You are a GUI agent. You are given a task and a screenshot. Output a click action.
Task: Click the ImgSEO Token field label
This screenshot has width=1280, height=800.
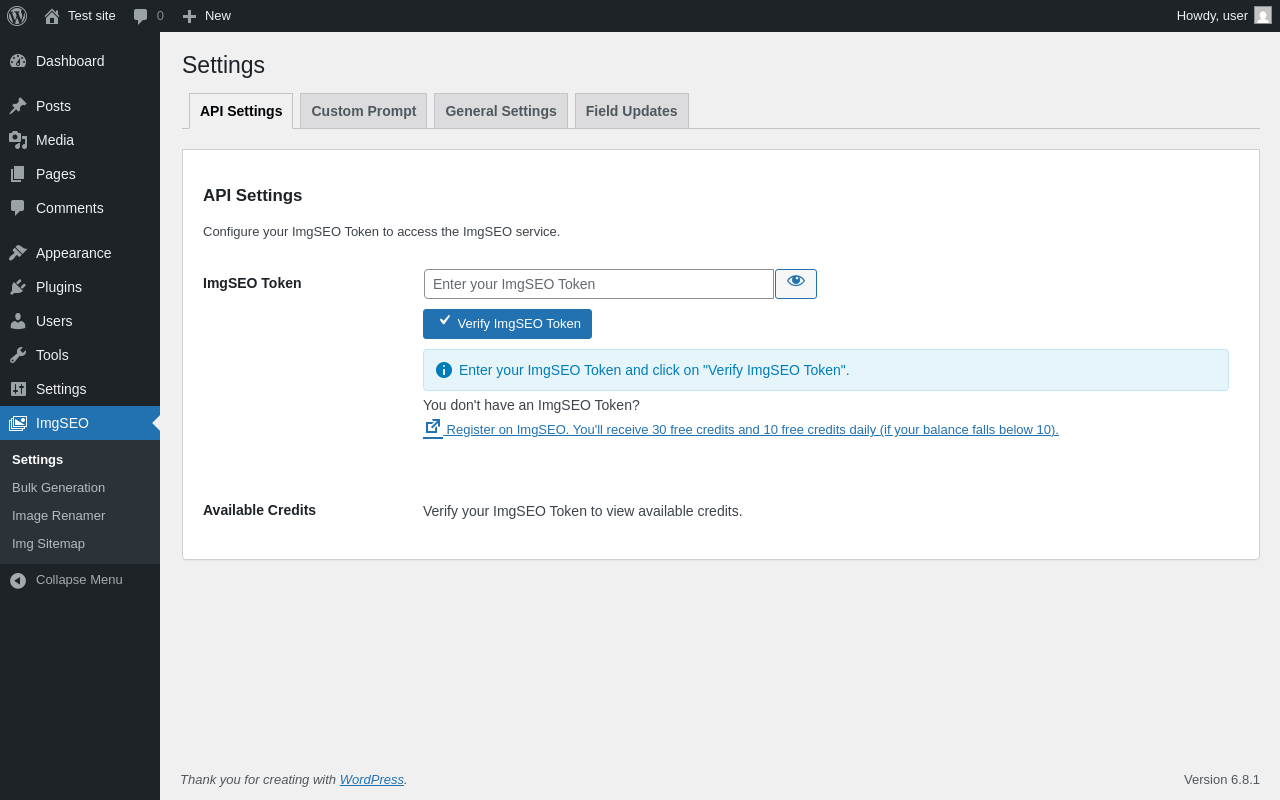tap(252, 283)
